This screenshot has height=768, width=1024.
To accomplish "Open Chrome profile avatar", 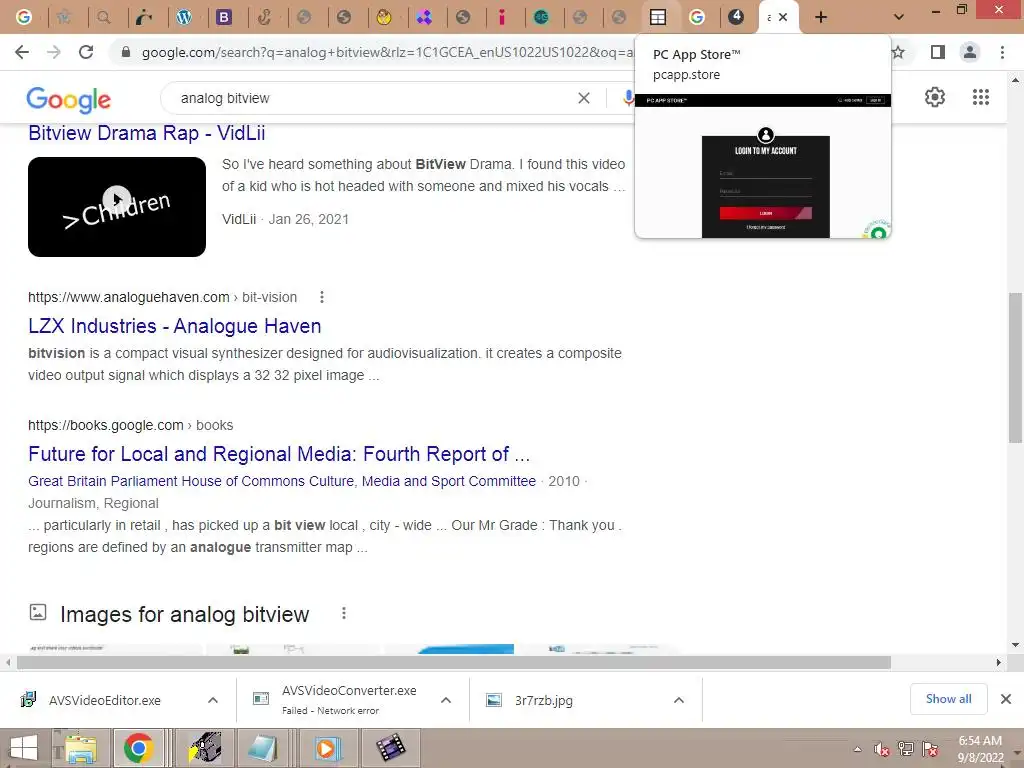I will pyautogui.click(x=970, y=52).
